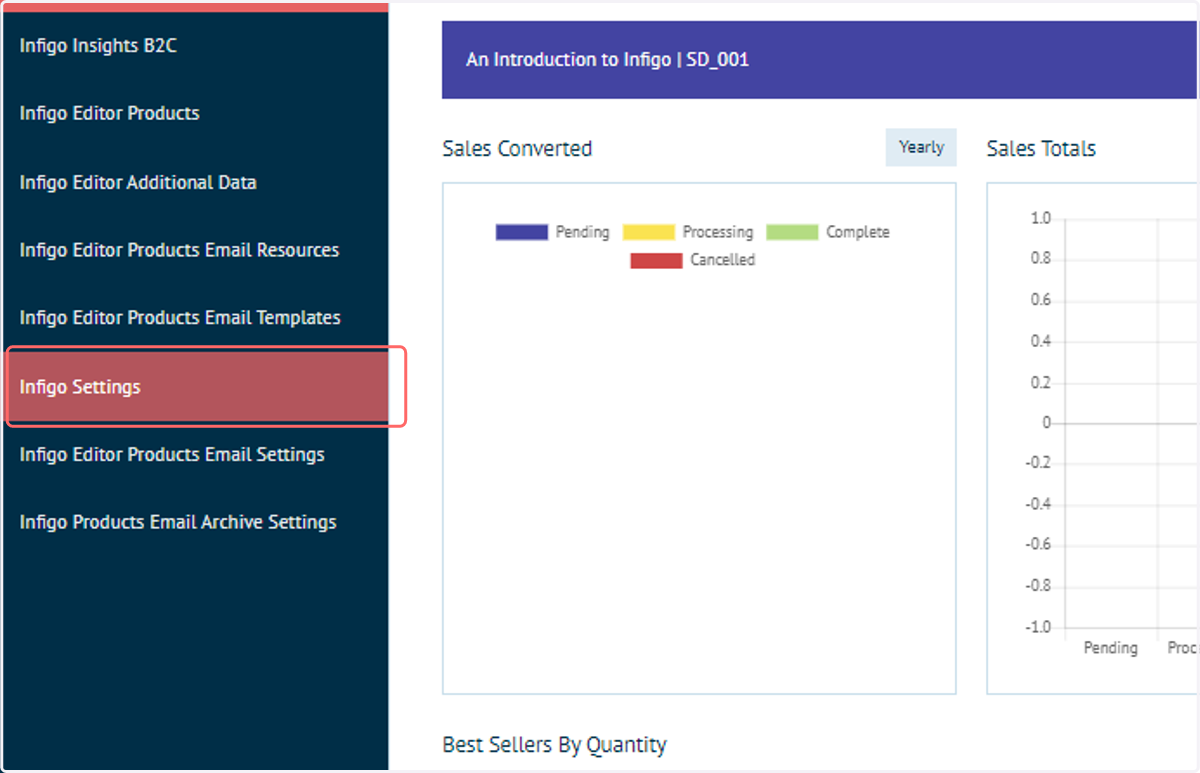Click the Sales Converted heading
The image size is (1200, 773).
[x=517, y=148]
